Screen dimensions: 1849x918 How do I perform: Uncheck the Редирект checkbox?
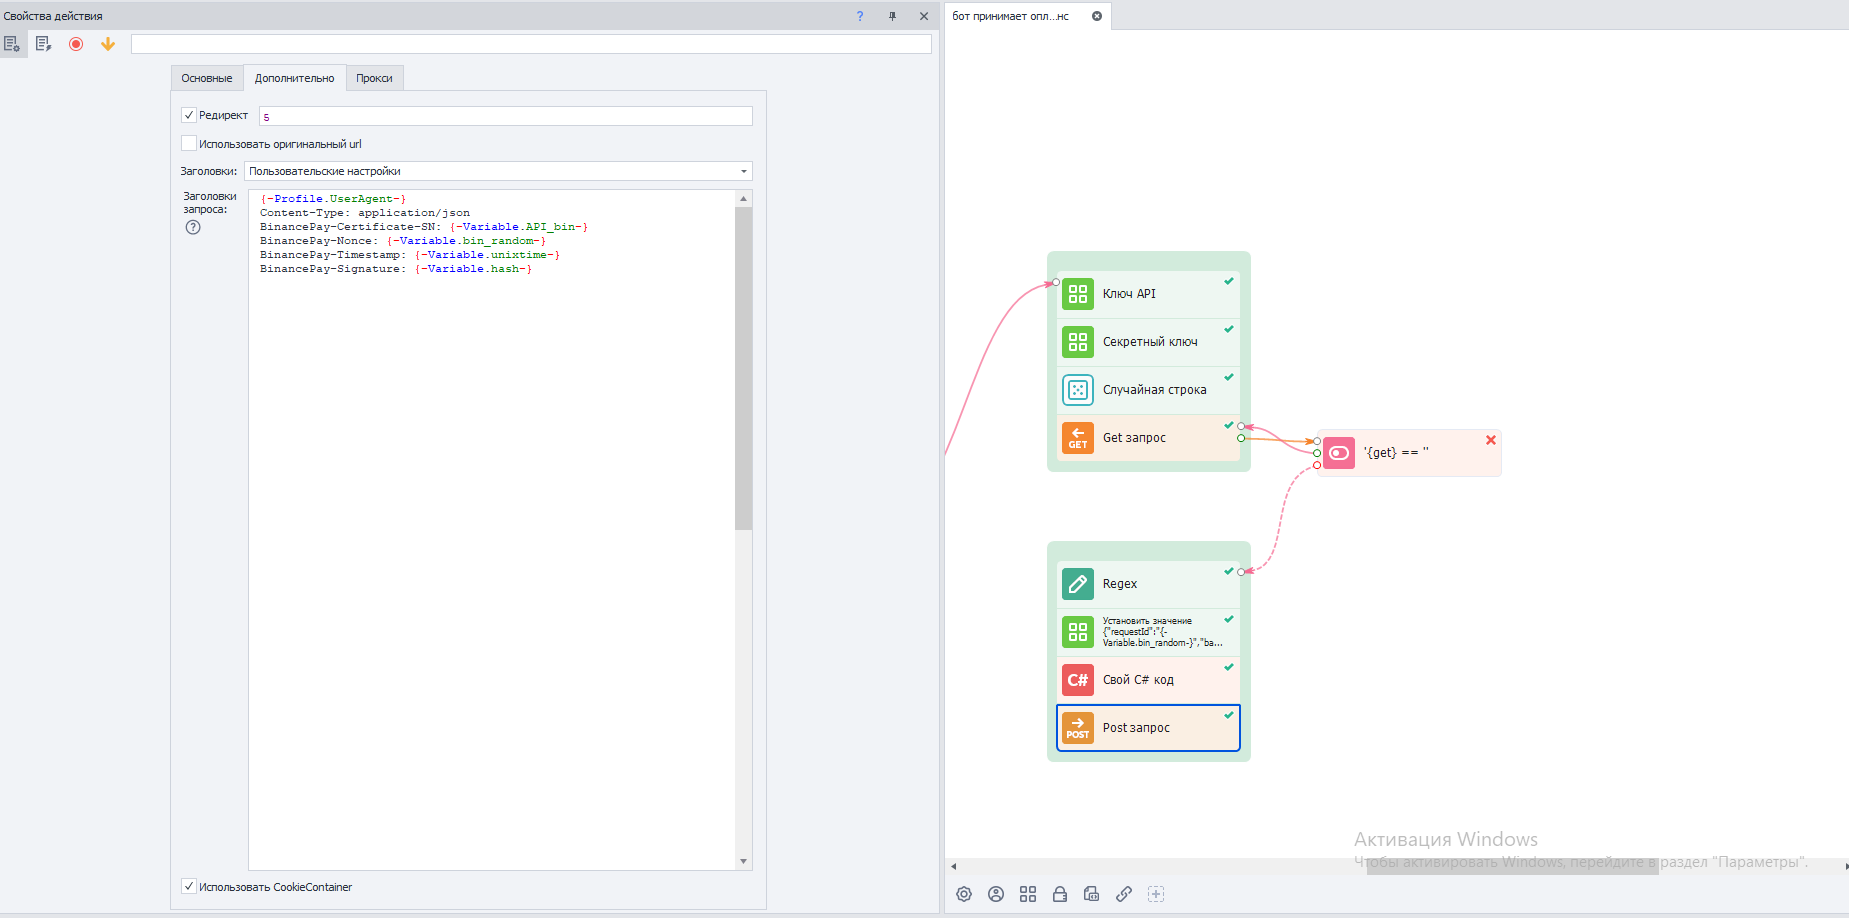(x=189, y=115)
